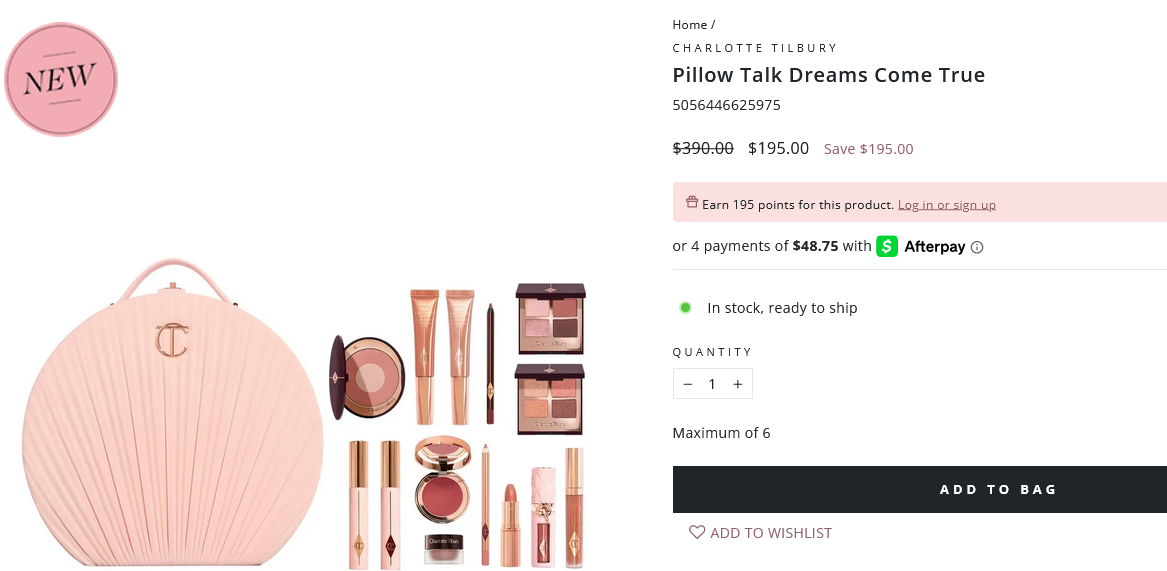
Task: Click the green Cash App Afterpay logo
Action: 887,246
